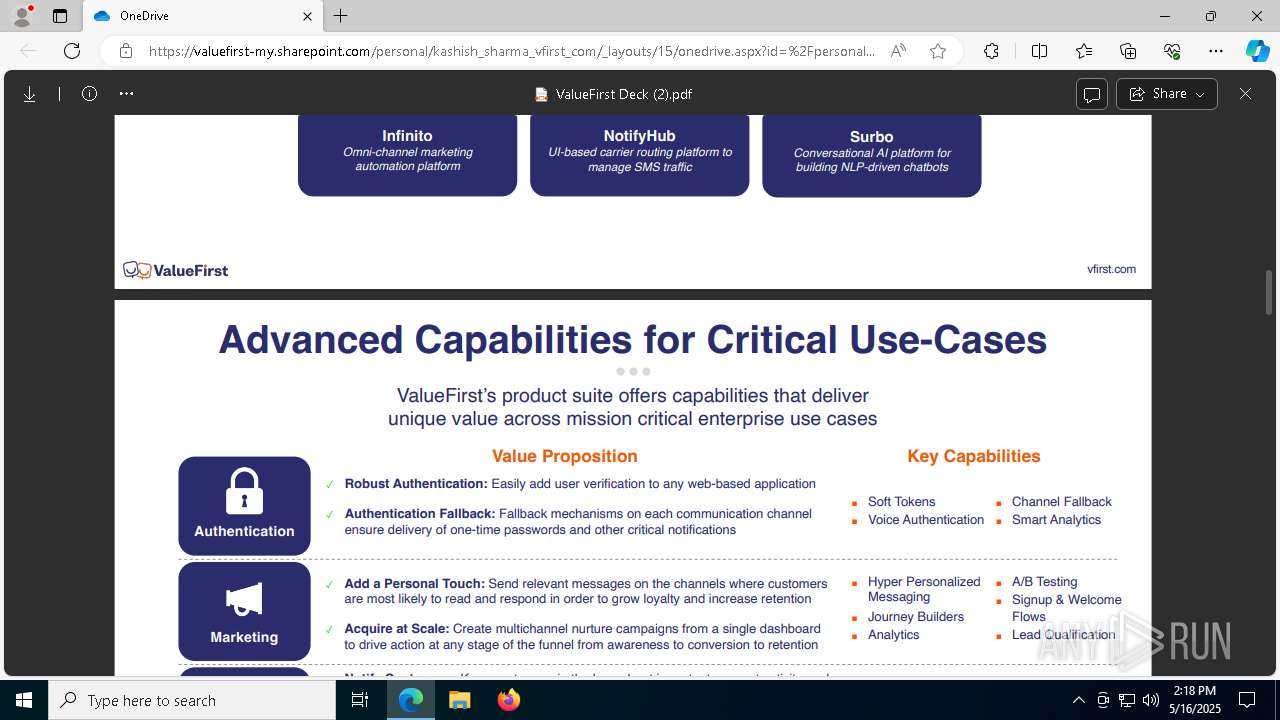Screen dimensions: 1280x720
Task: Launch Copilot sidebar
Action: [x=1257, y=51]
